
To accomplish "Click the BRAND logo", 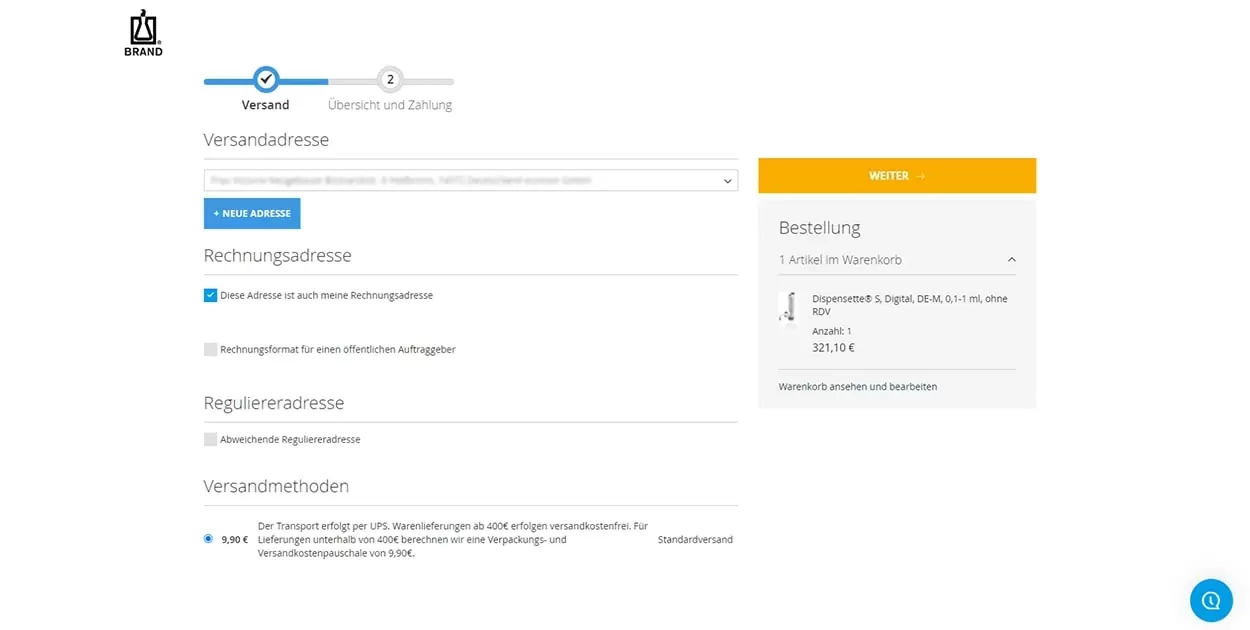I will (x=142, y=31).
